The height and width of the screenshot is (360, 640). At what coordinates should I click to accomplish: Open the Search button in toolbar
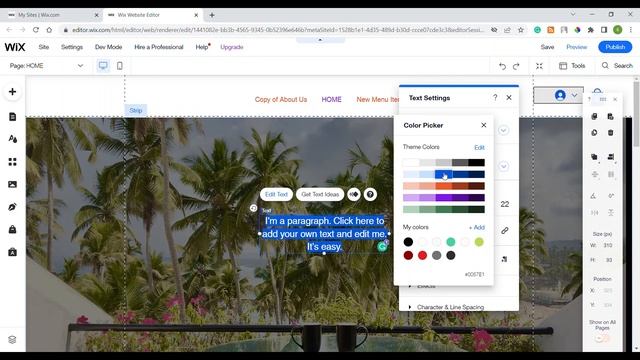click(617, 65)
